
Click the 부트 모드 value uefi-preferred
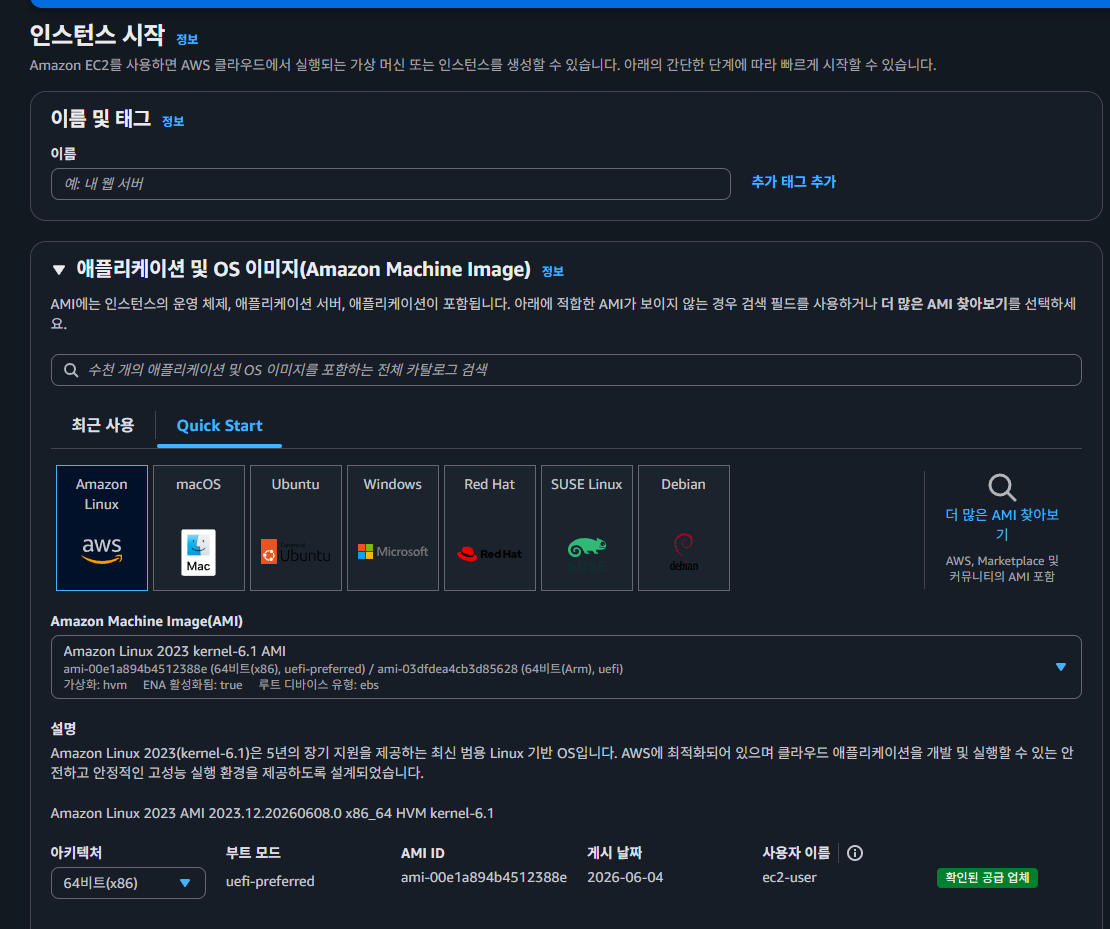(270, 882)
